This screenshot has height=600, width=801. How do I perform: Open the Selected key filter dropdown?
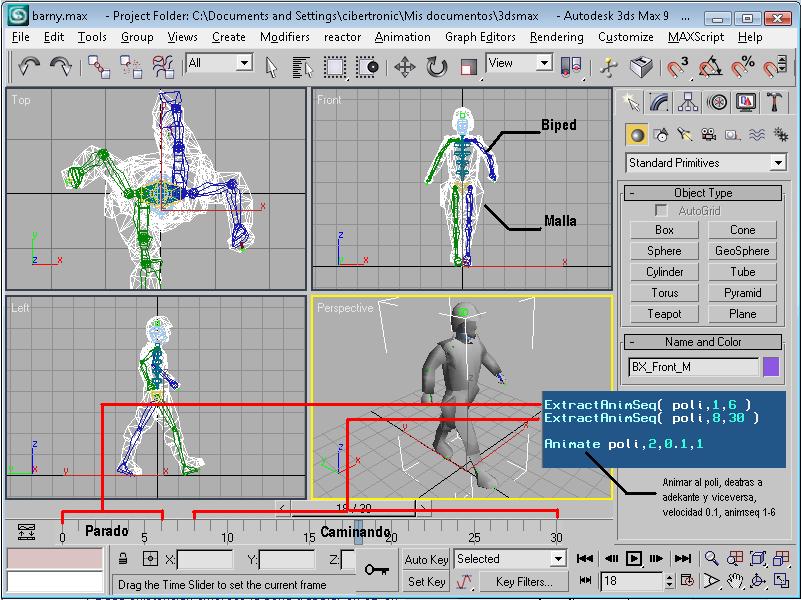click(510, 559)
